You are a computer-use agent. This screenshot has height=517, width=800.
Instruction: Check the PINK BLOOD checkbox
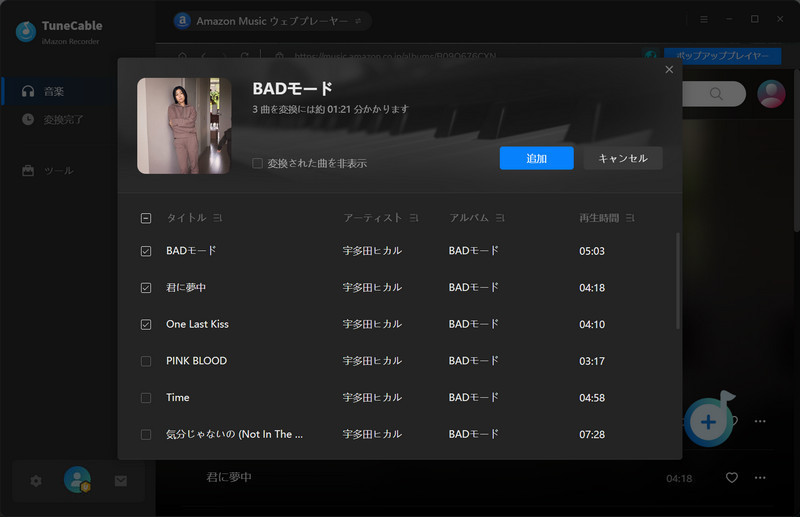tap(146, 361)
